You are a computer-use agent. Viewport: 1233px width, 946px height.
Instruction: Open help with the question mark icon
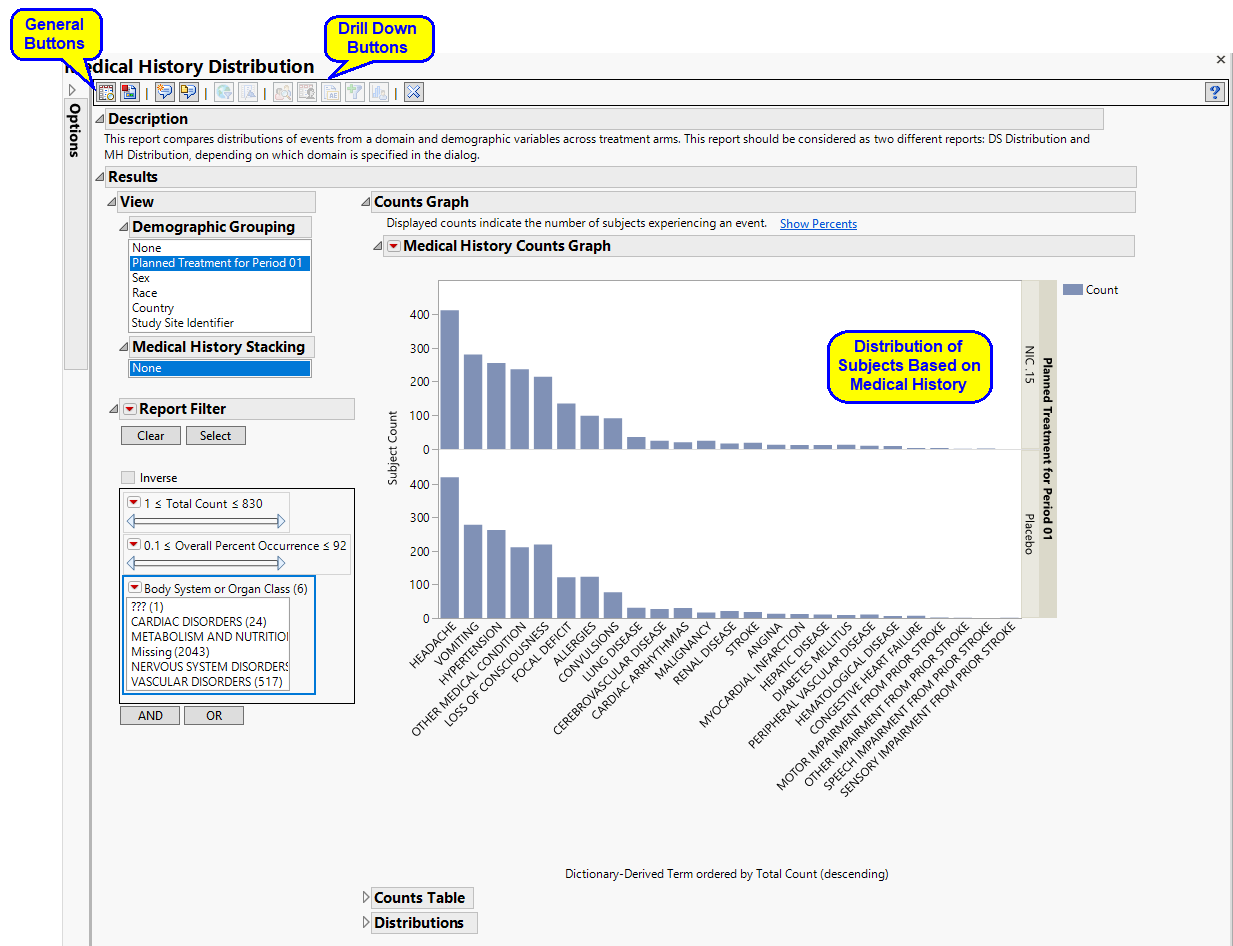click(x=1214, y=92)
